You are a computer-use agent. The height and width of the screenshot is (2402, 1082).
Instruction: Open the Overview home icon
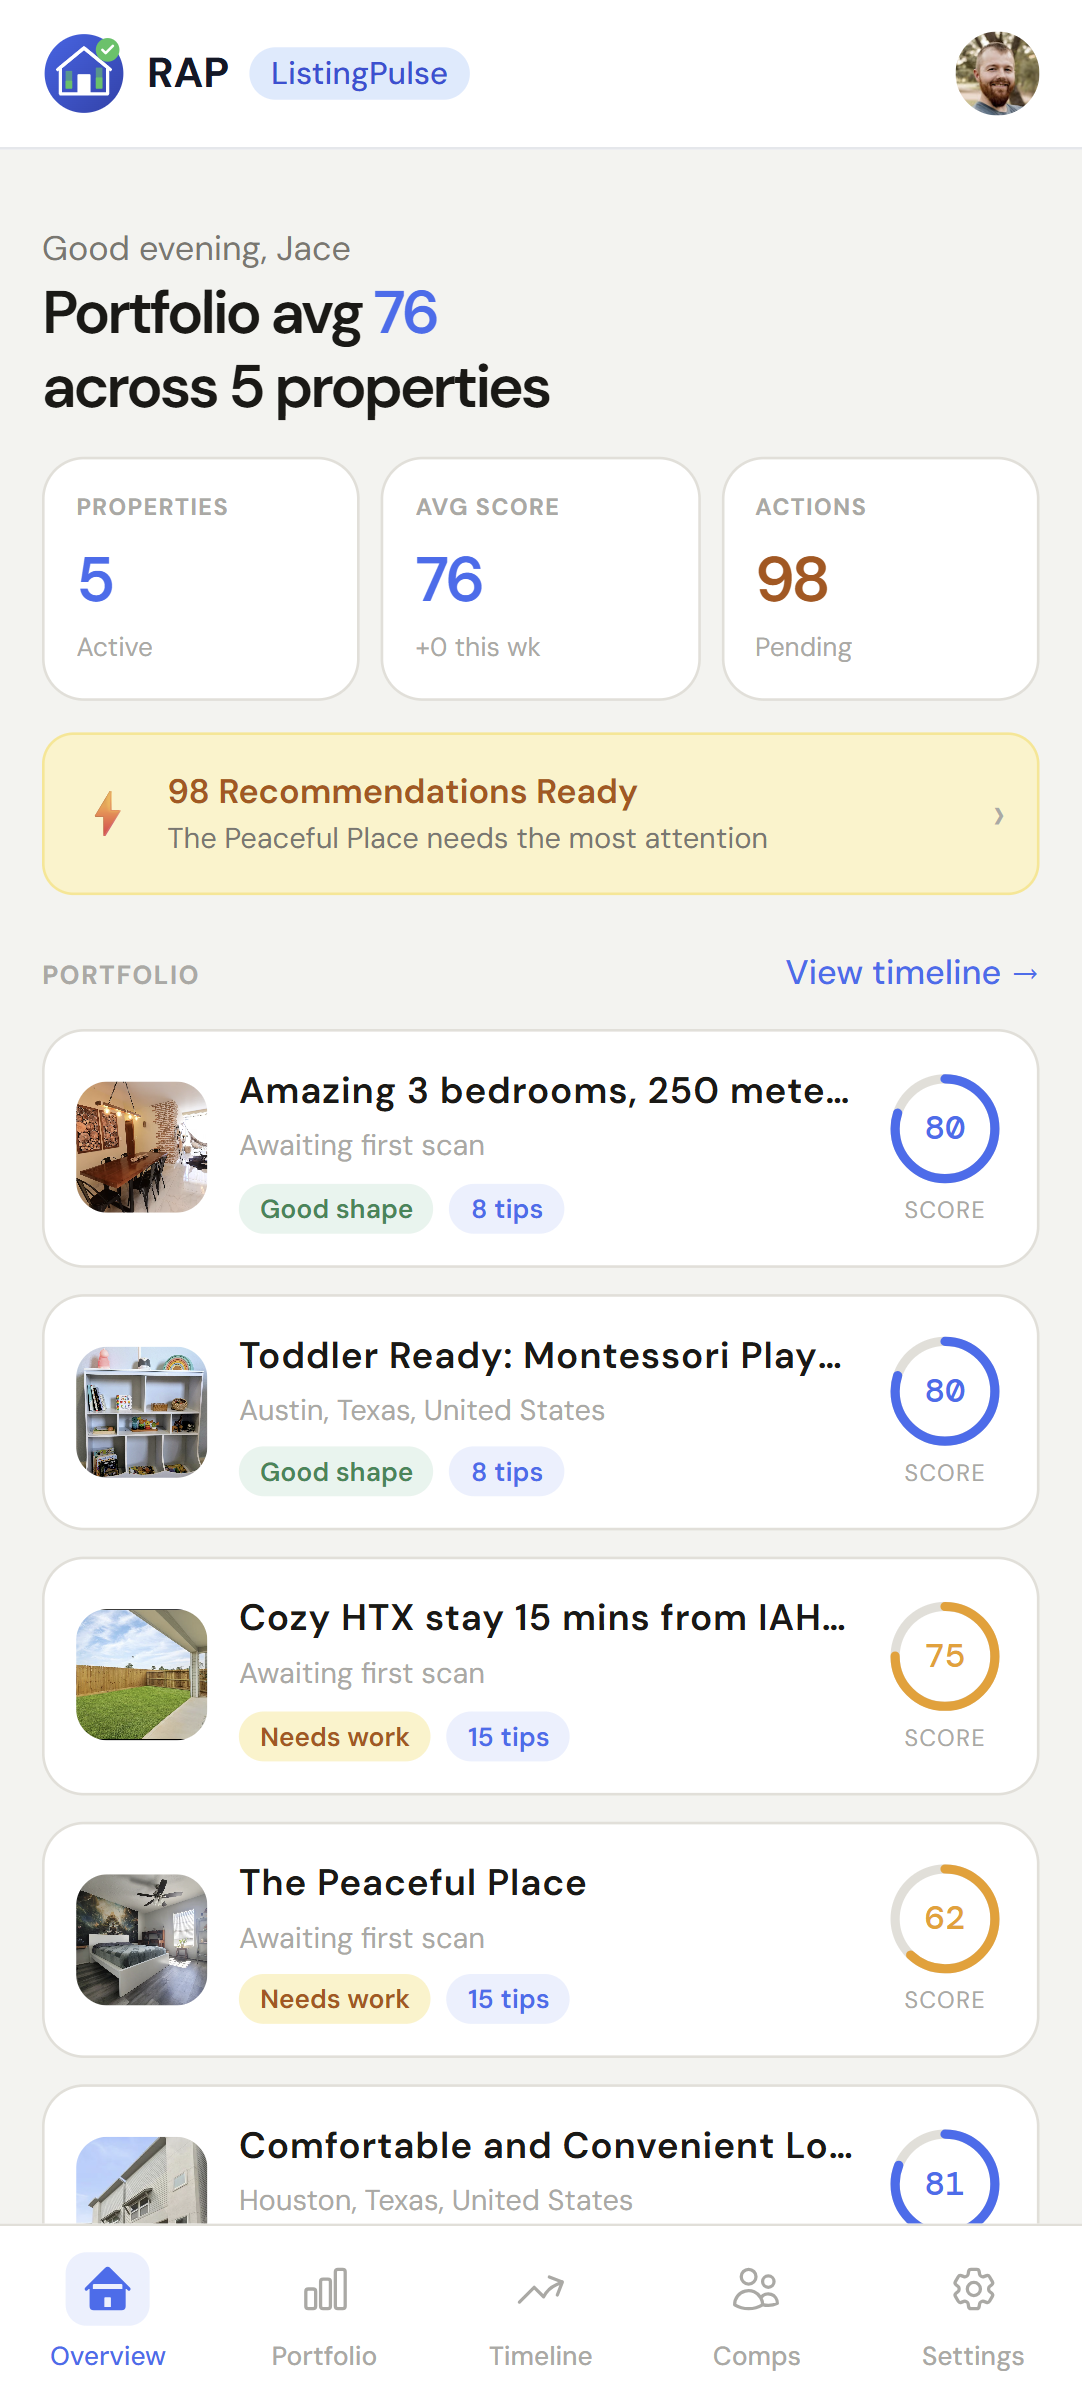click(108, 2289)
